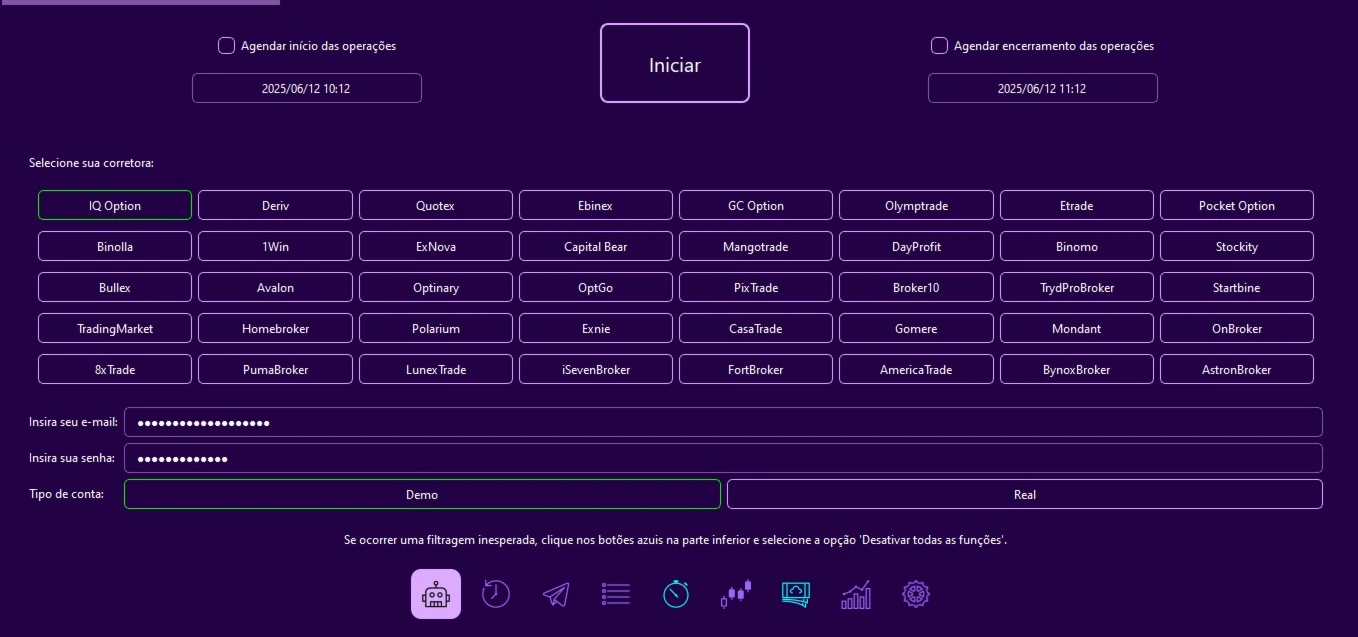Select the Broker10 broker
Screen dimensions: 1358x637
coord(916,287)
